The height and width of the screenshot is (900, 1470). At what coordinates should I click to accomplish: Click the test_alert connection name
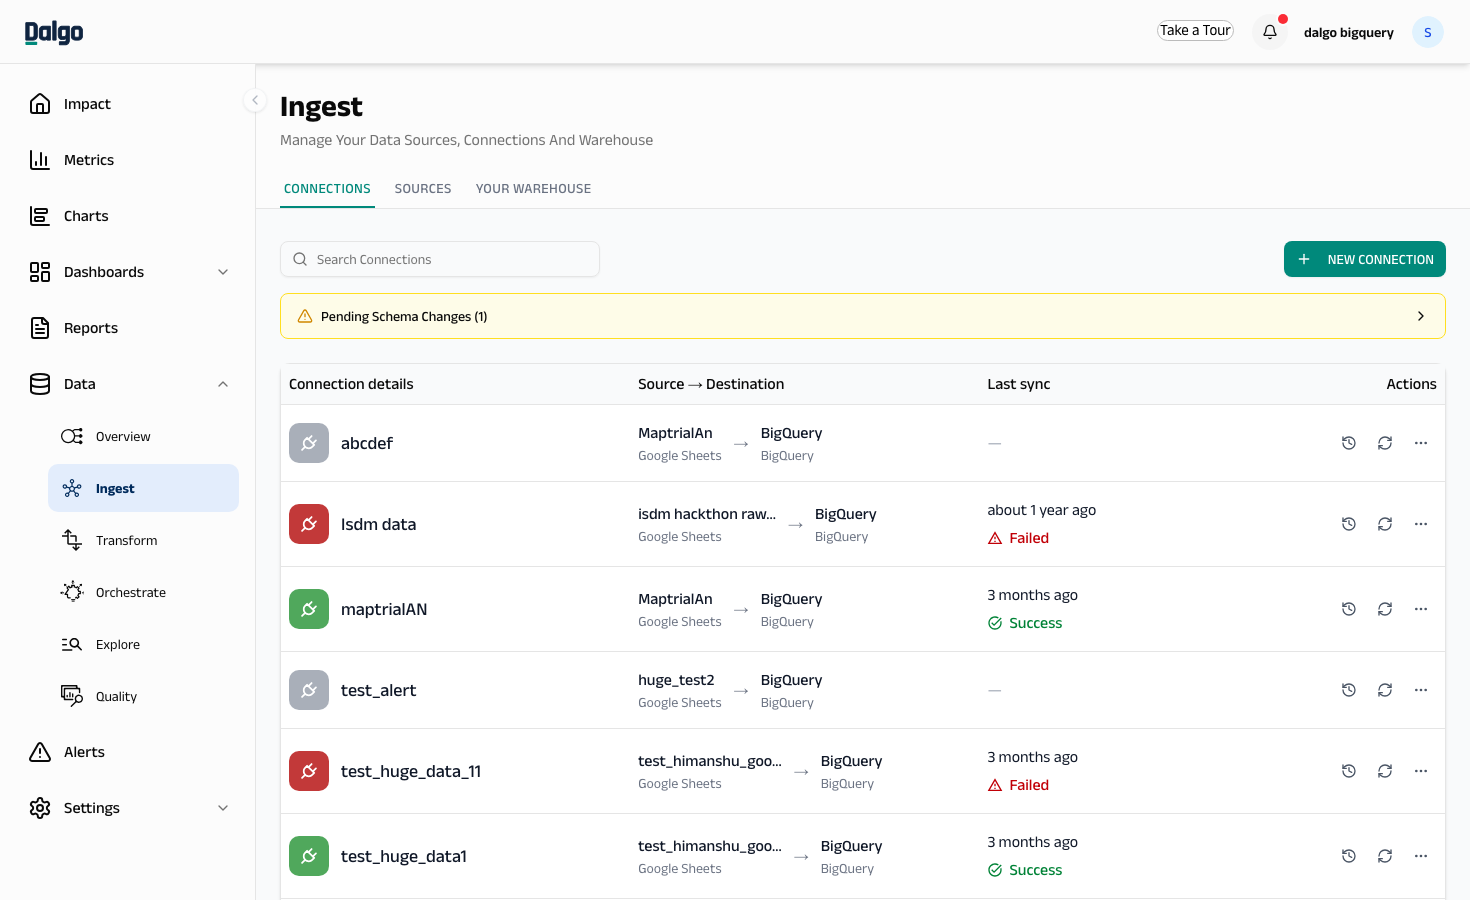(378, 690)
